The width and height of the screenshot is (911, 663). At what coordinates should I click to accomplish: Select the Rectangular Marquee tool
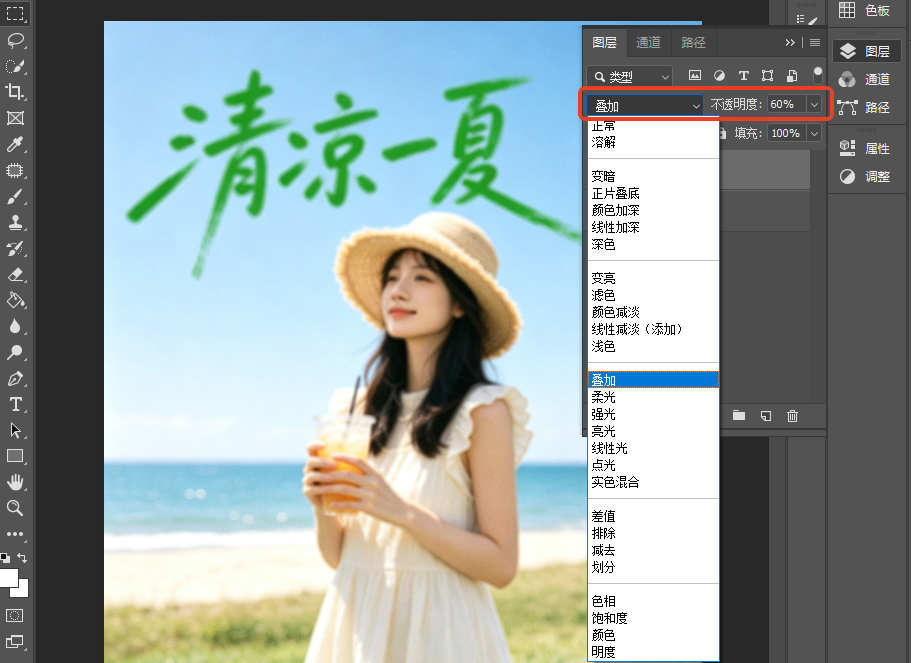(15, 13)
